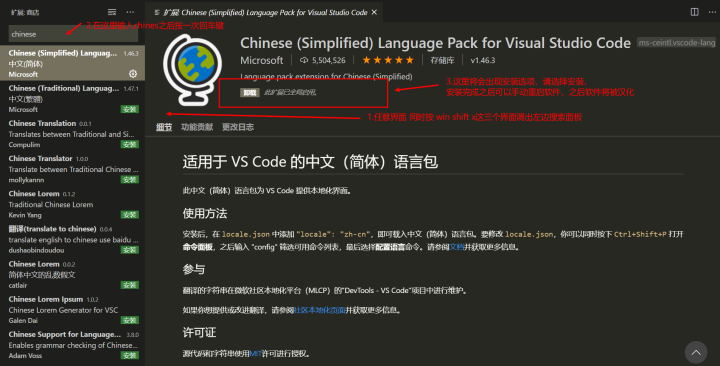
Task: Install Chinese Lorem Ipsum by Galen Dai
Action: point(130,320)
